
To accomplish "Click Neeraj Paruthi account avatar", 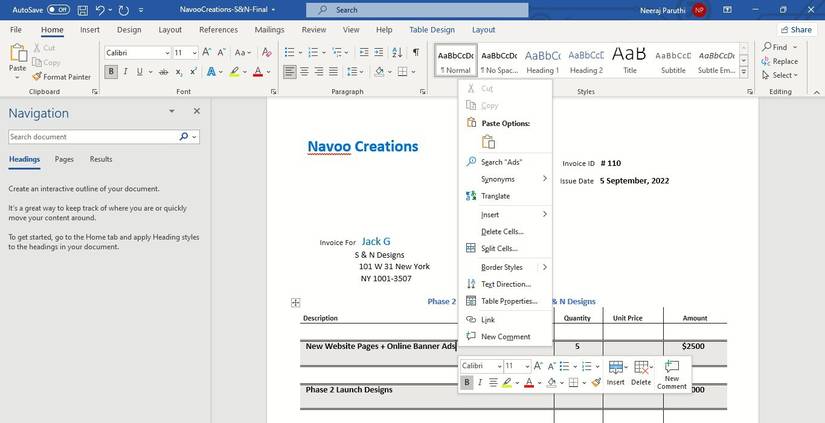I will click(699, 9).
